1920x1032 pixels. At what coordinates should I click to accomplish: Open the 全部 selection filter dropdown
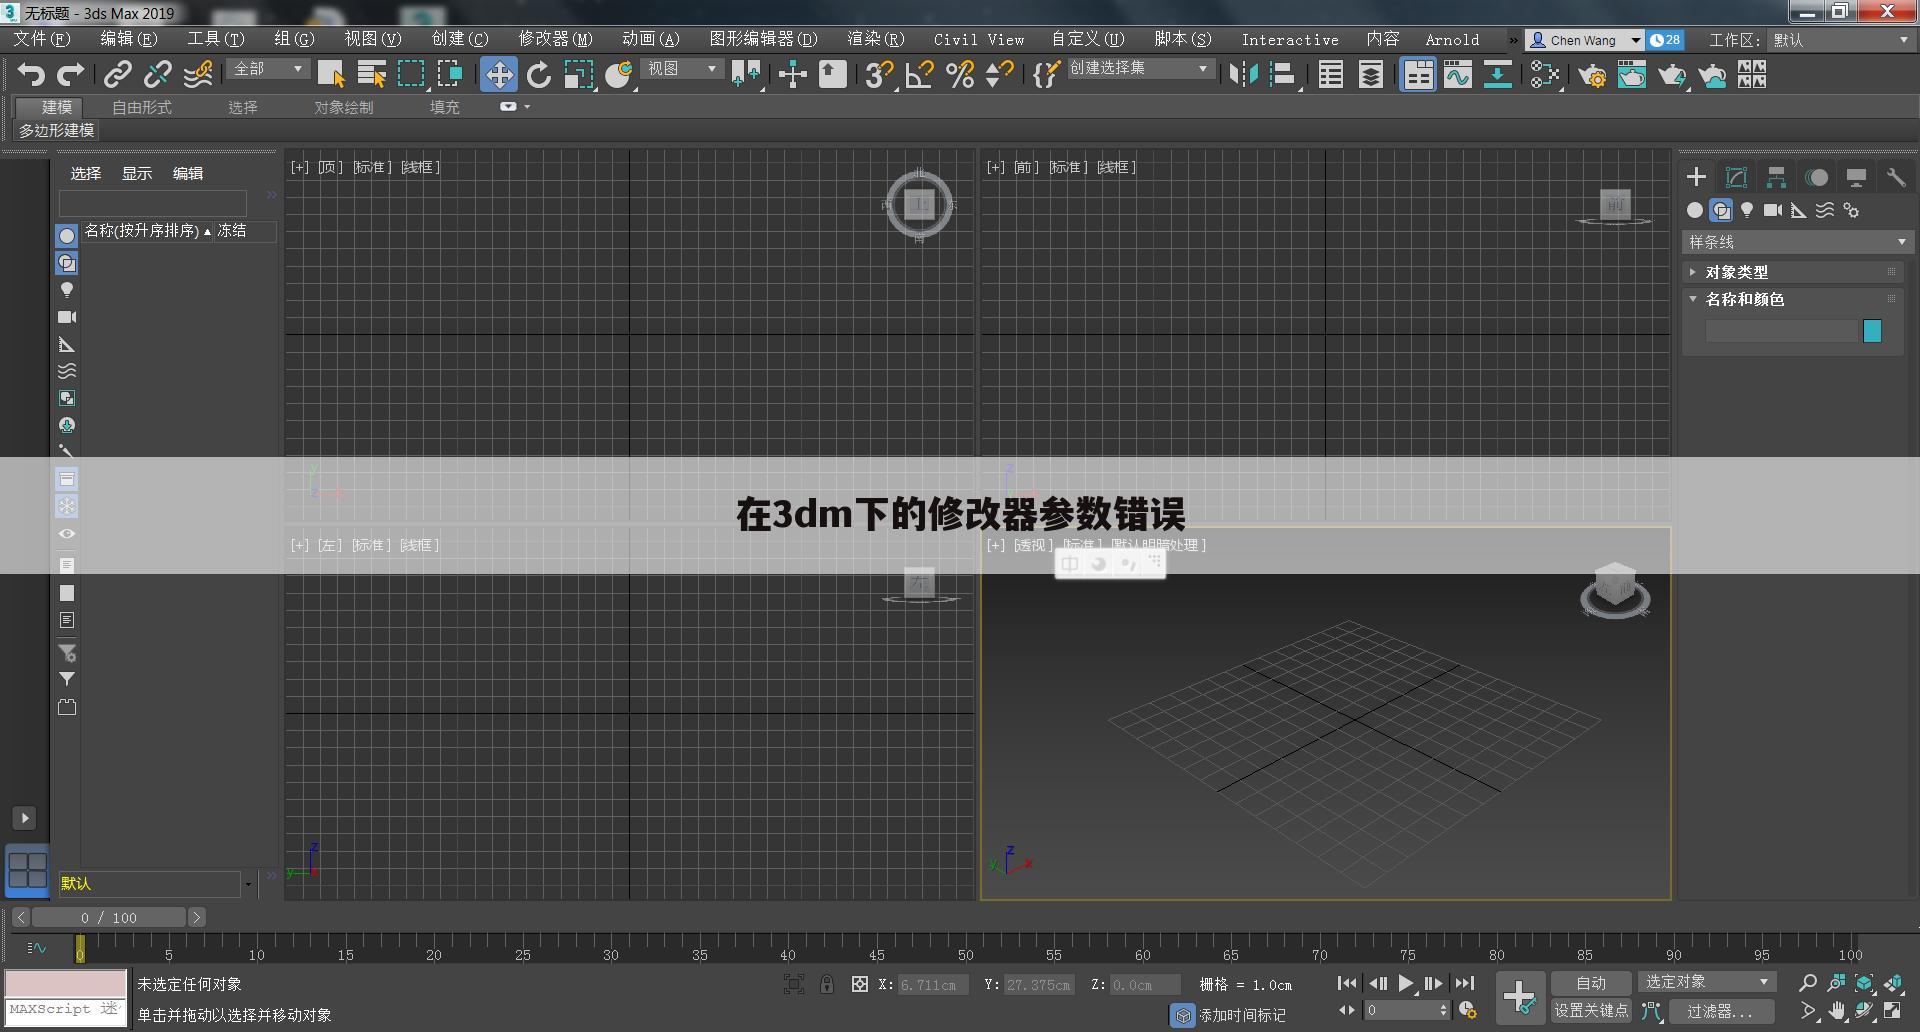coord(268,69)
